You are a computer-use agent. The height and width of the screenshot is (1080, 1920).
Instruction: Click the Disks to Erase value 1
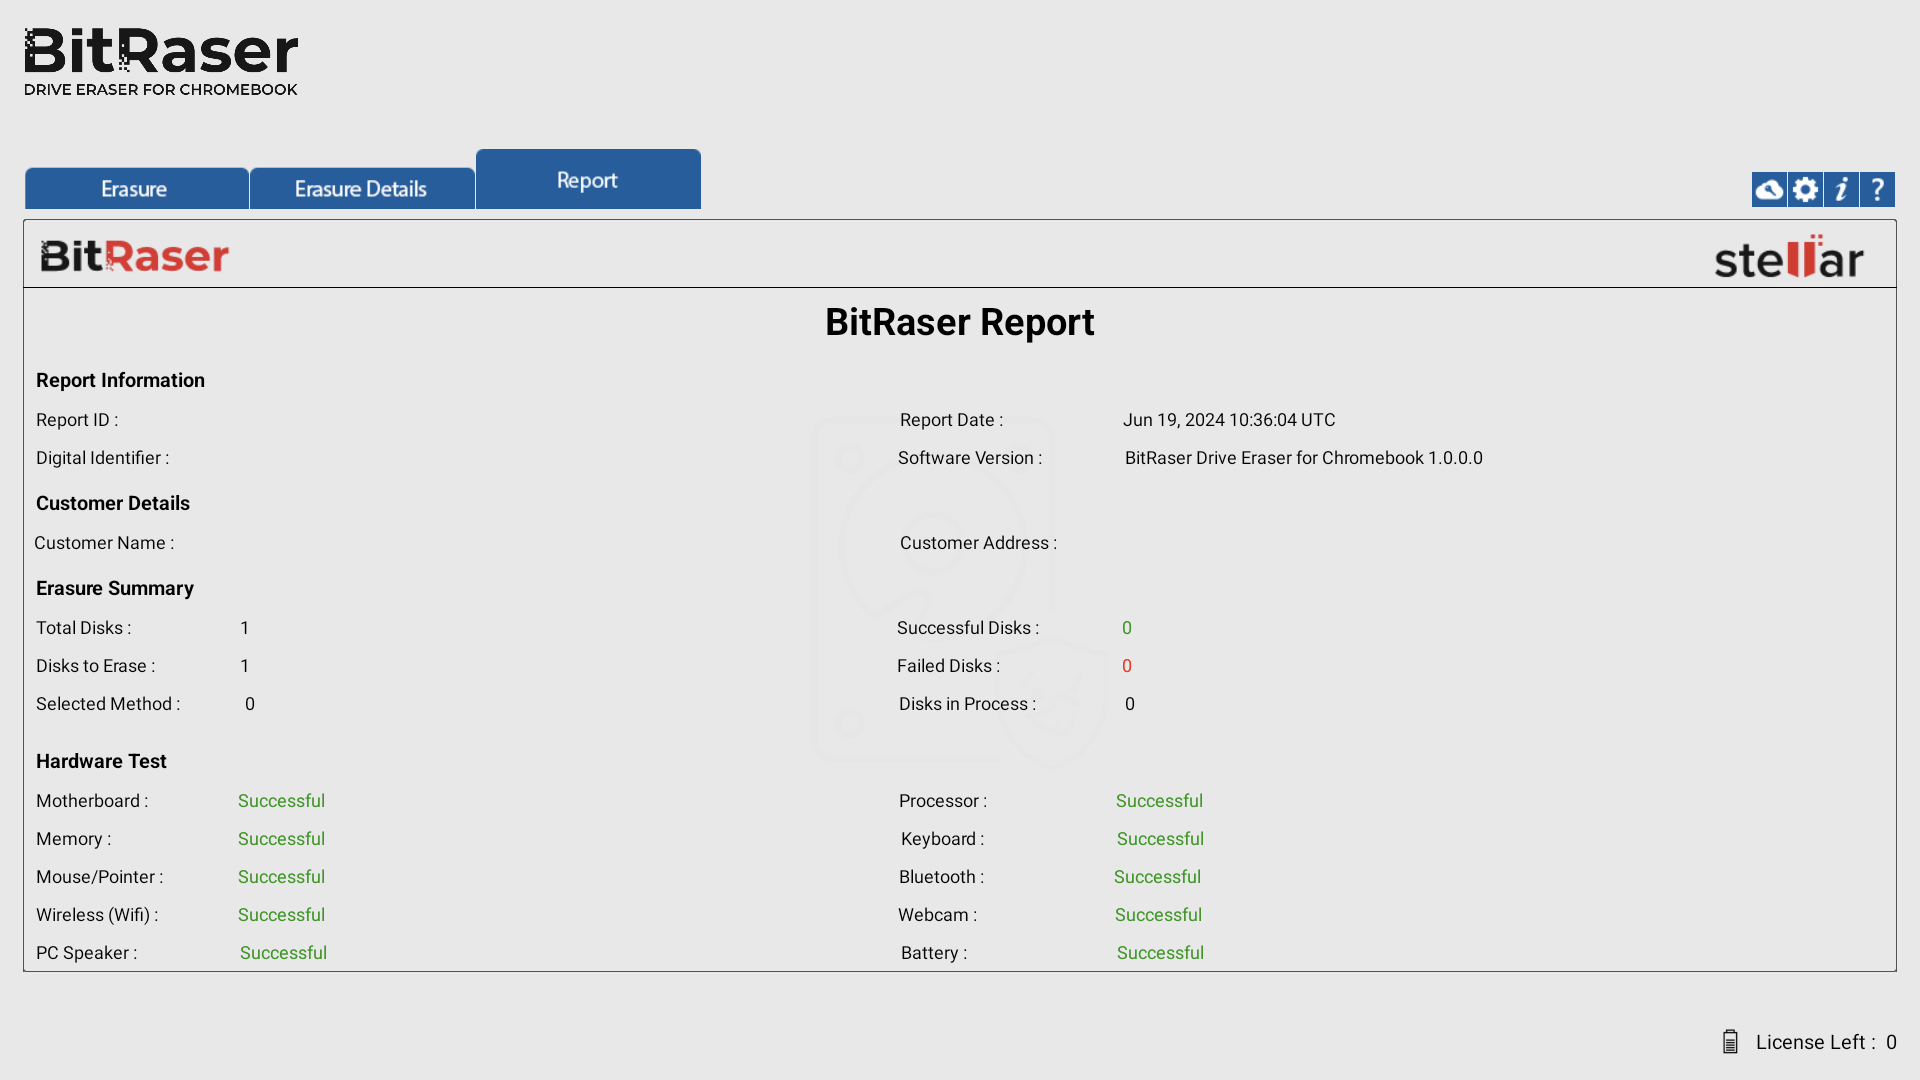click(x=245, y=666)
